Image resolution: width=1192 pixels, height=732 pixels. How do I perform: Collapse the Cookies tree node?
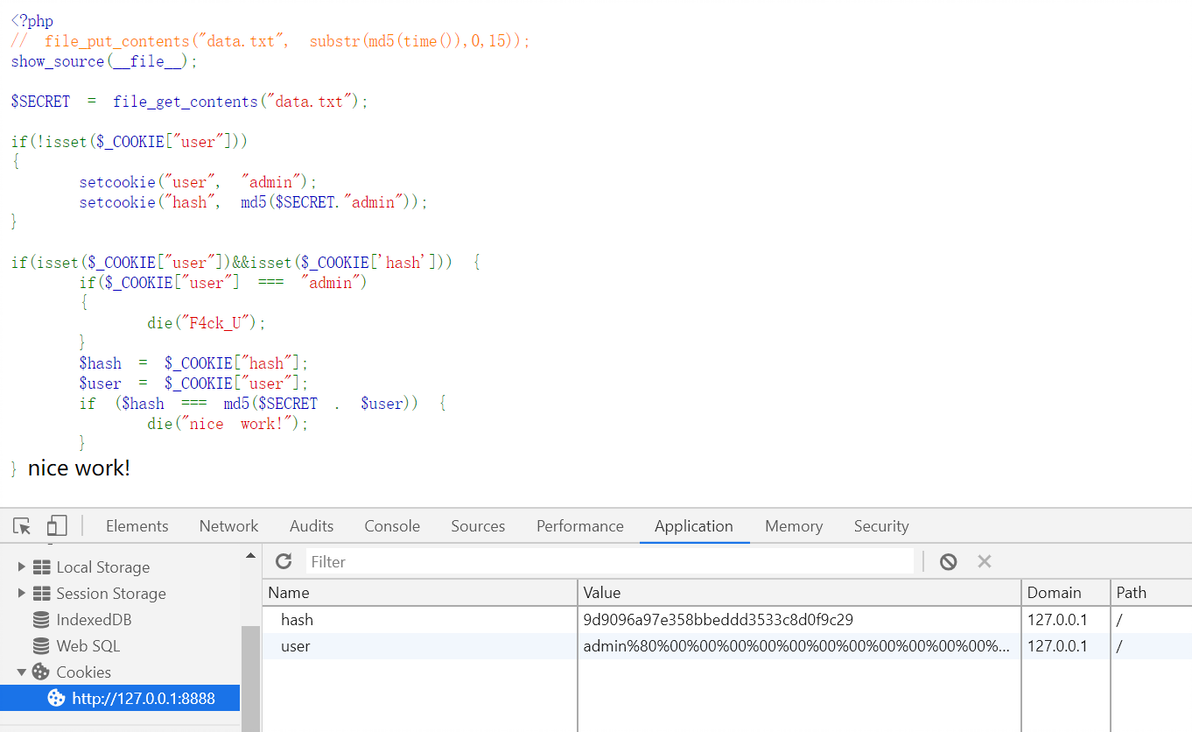(21, 672)
